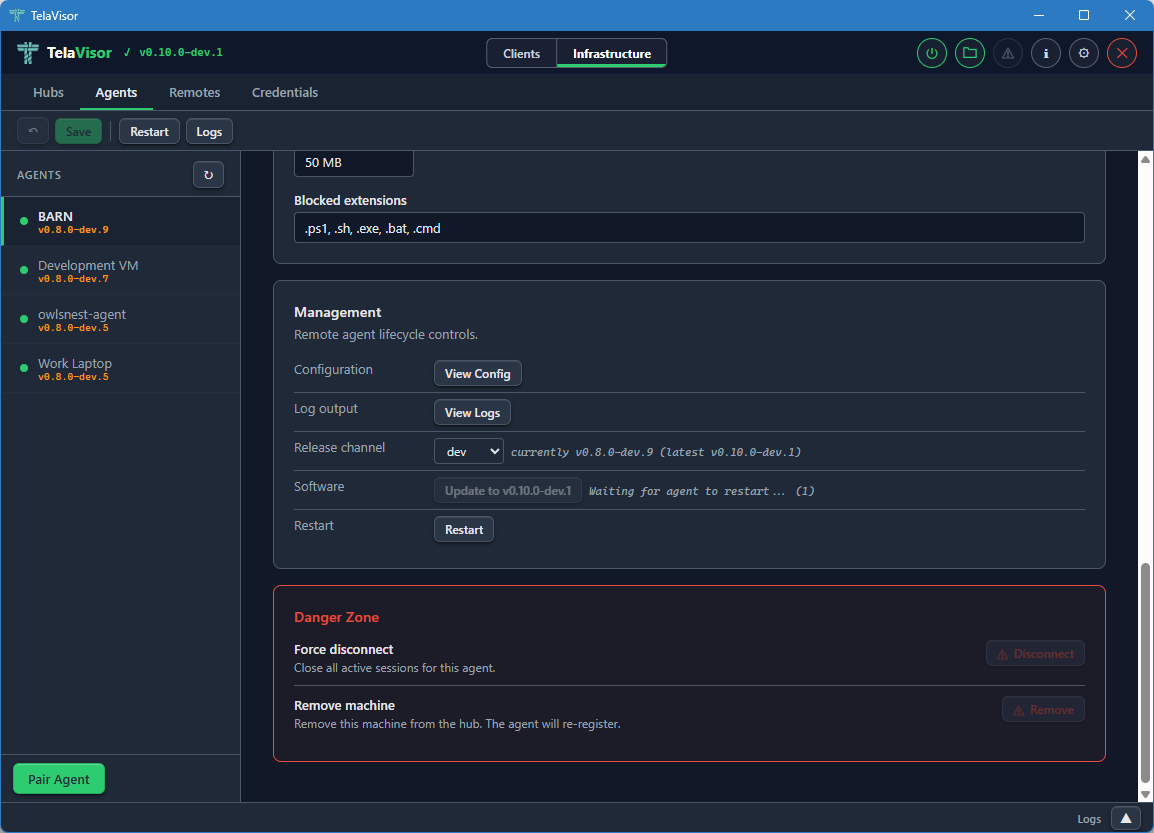1154x833 pixels.
Task: Open the info icon button
Action: click(1045, 54)
